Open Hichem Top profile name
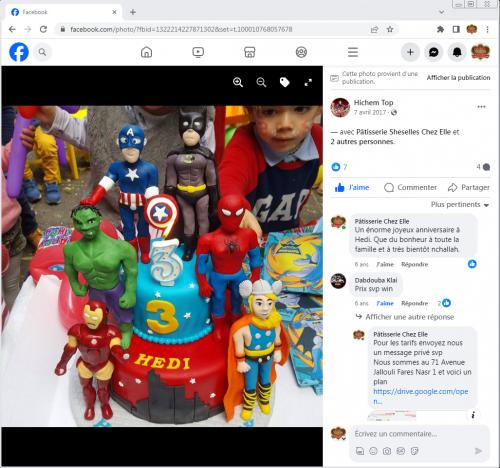 [x=373, y=102]
